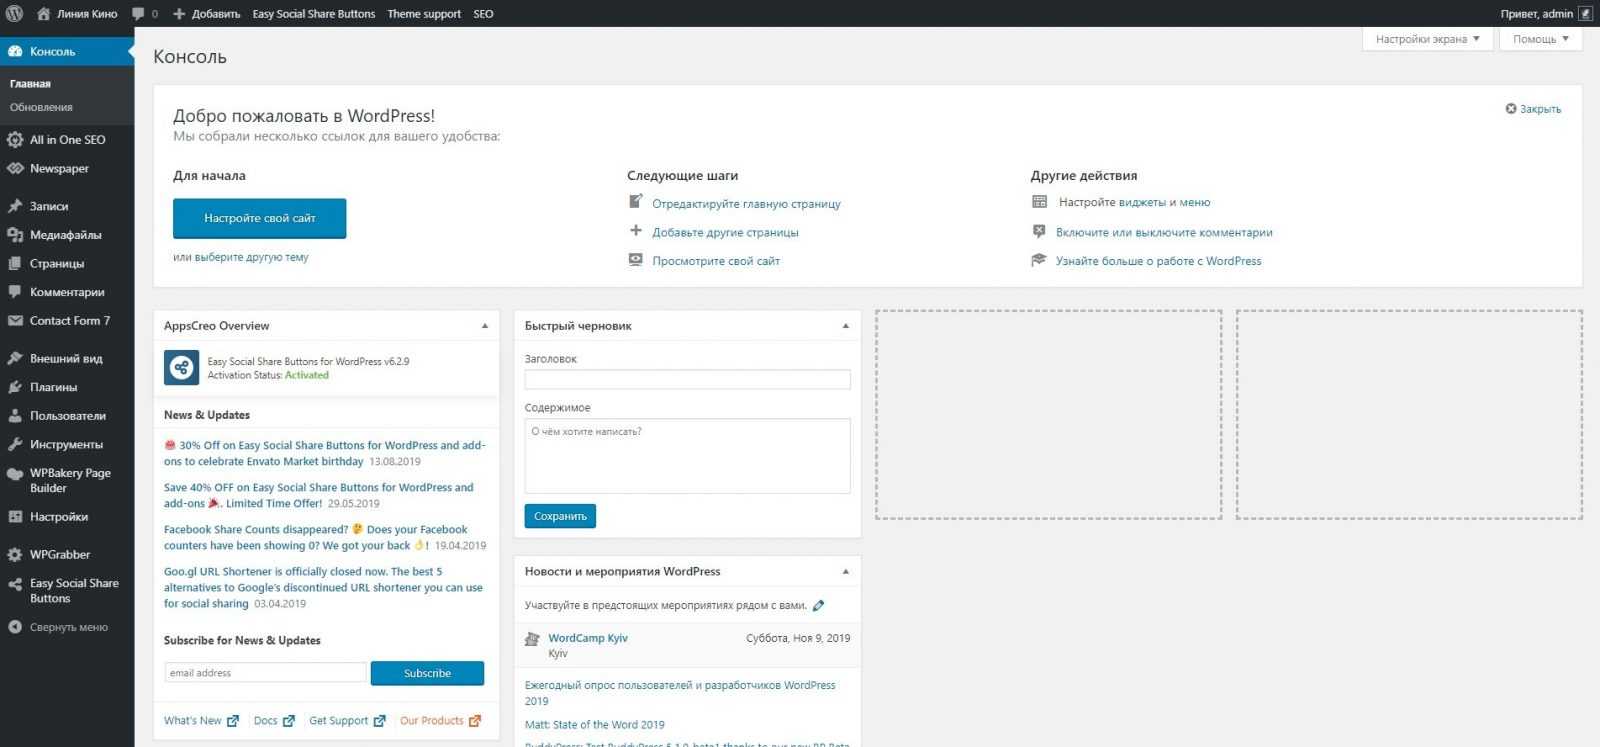Open Save 40% OFF news link
Image resolution: width=1600 pixels, height=747 pixels.
click(318, 496)
